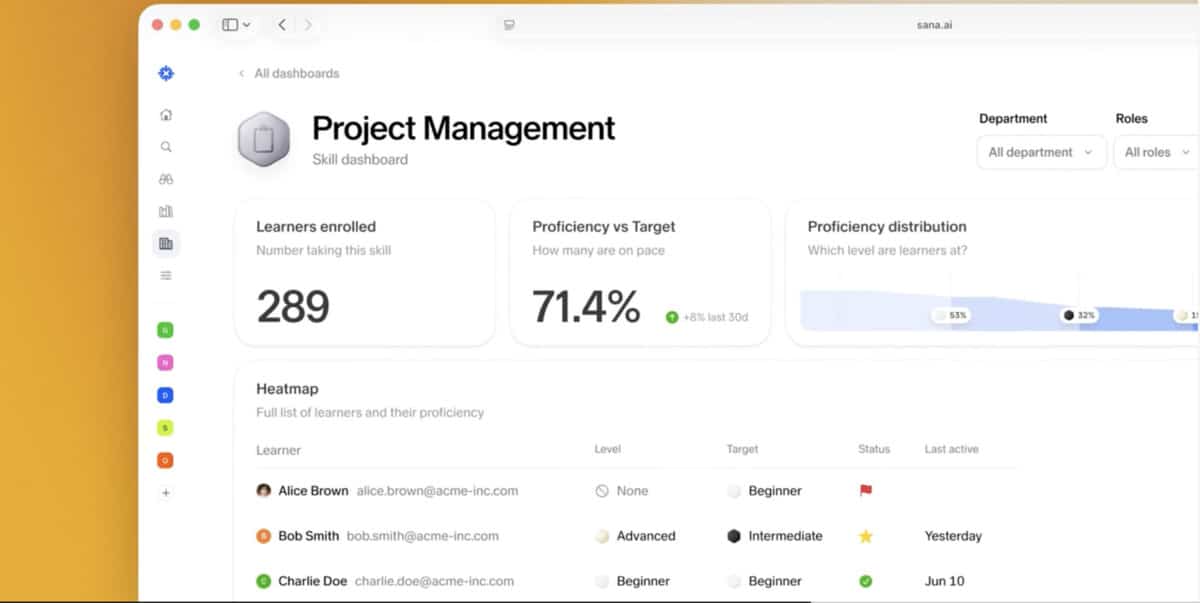Click the Sana logo icon in sidebar

(x=166, y=73)
